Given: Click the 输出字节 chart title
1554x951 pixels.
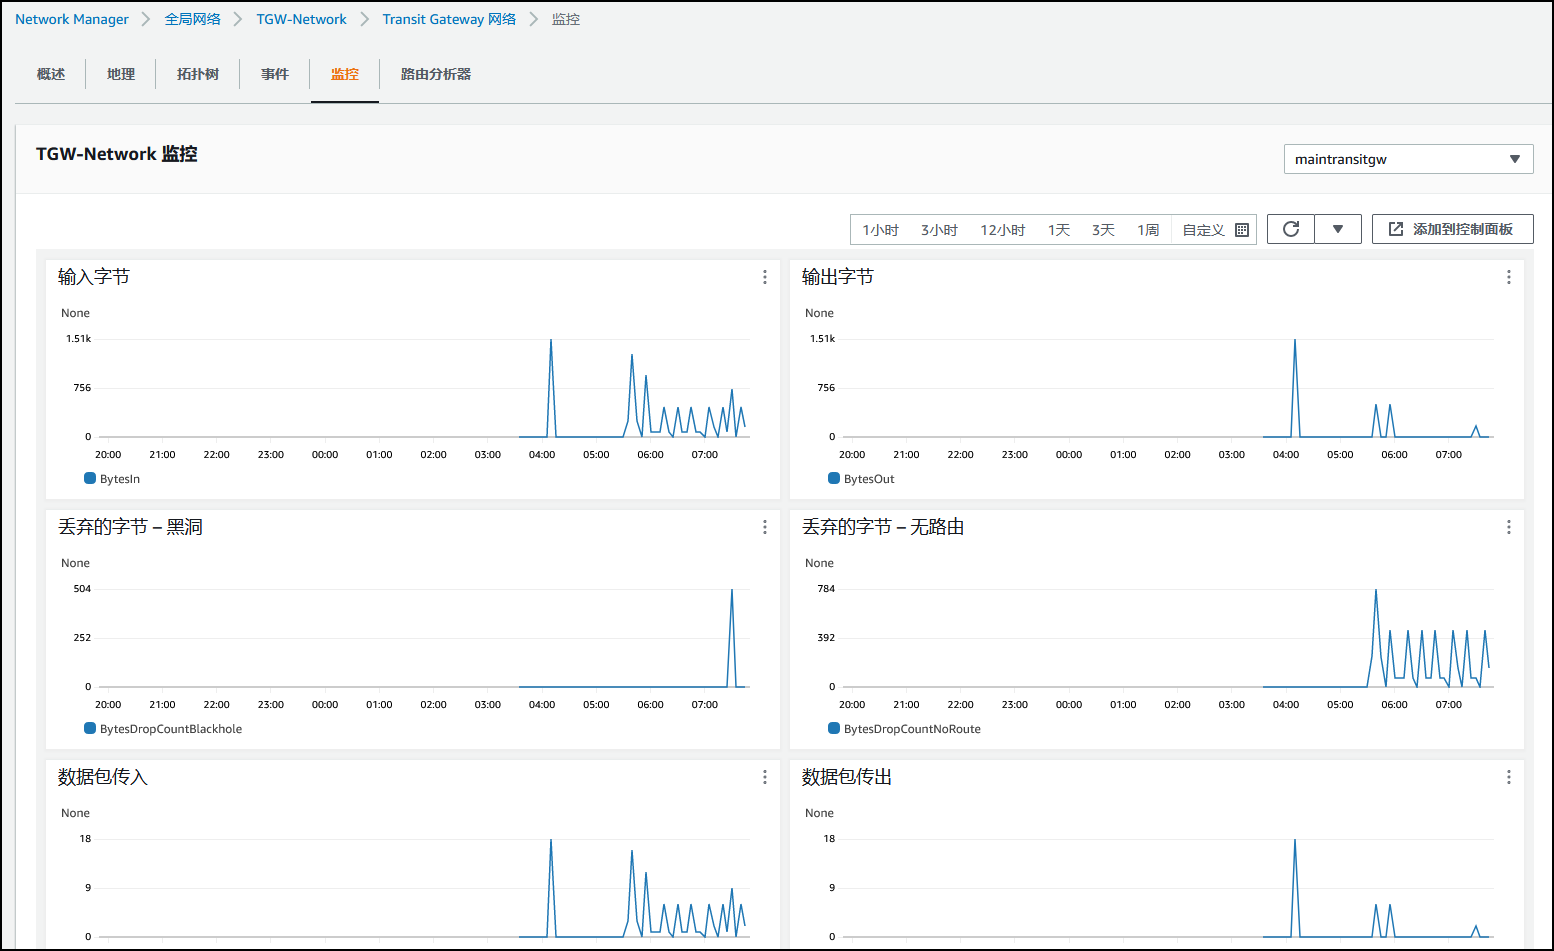Looking at the screenshot, I should (838, 277).
